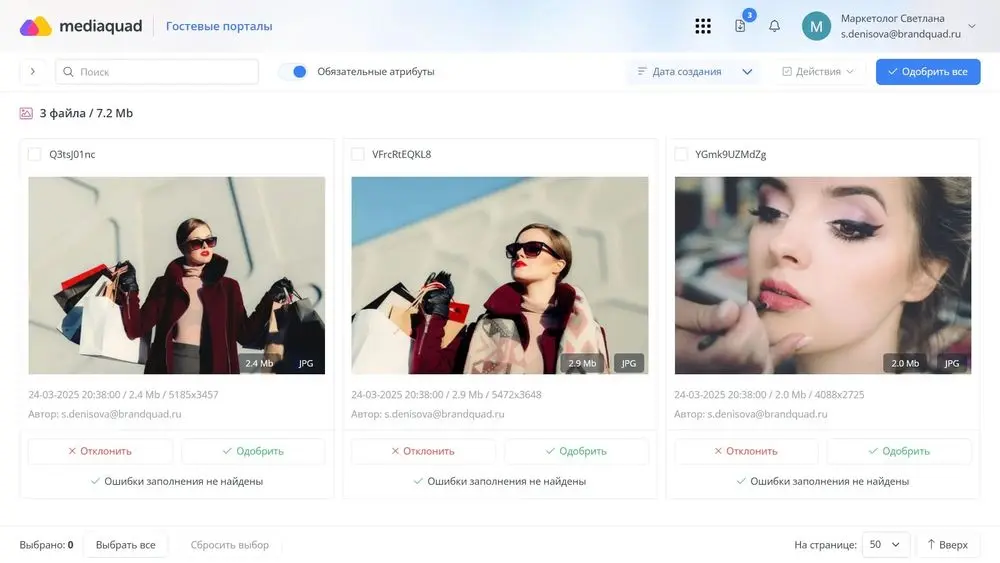
Task: Approve file VFrcRtEQKL8 with 'Одобрить'
Action: tap(577, 451)
